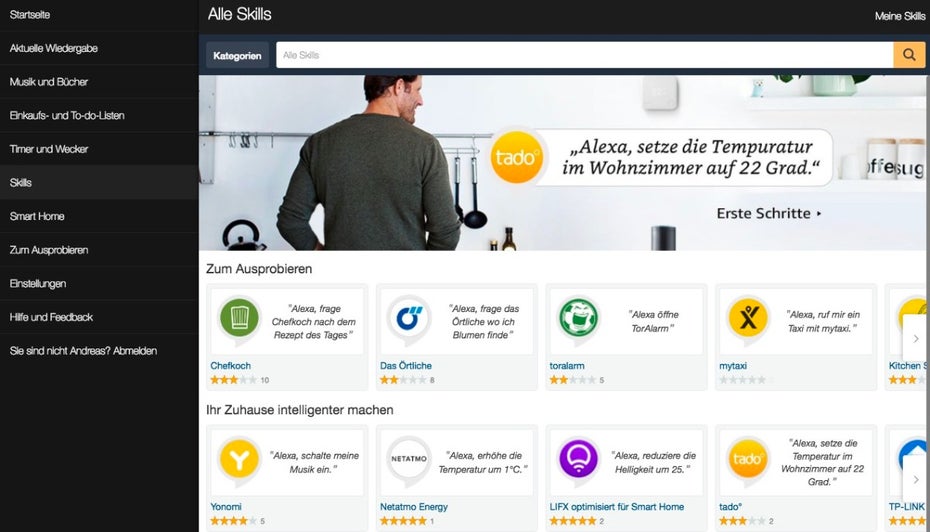
Task: Click the toralarm star rating
Action: [x=573, y=380]
